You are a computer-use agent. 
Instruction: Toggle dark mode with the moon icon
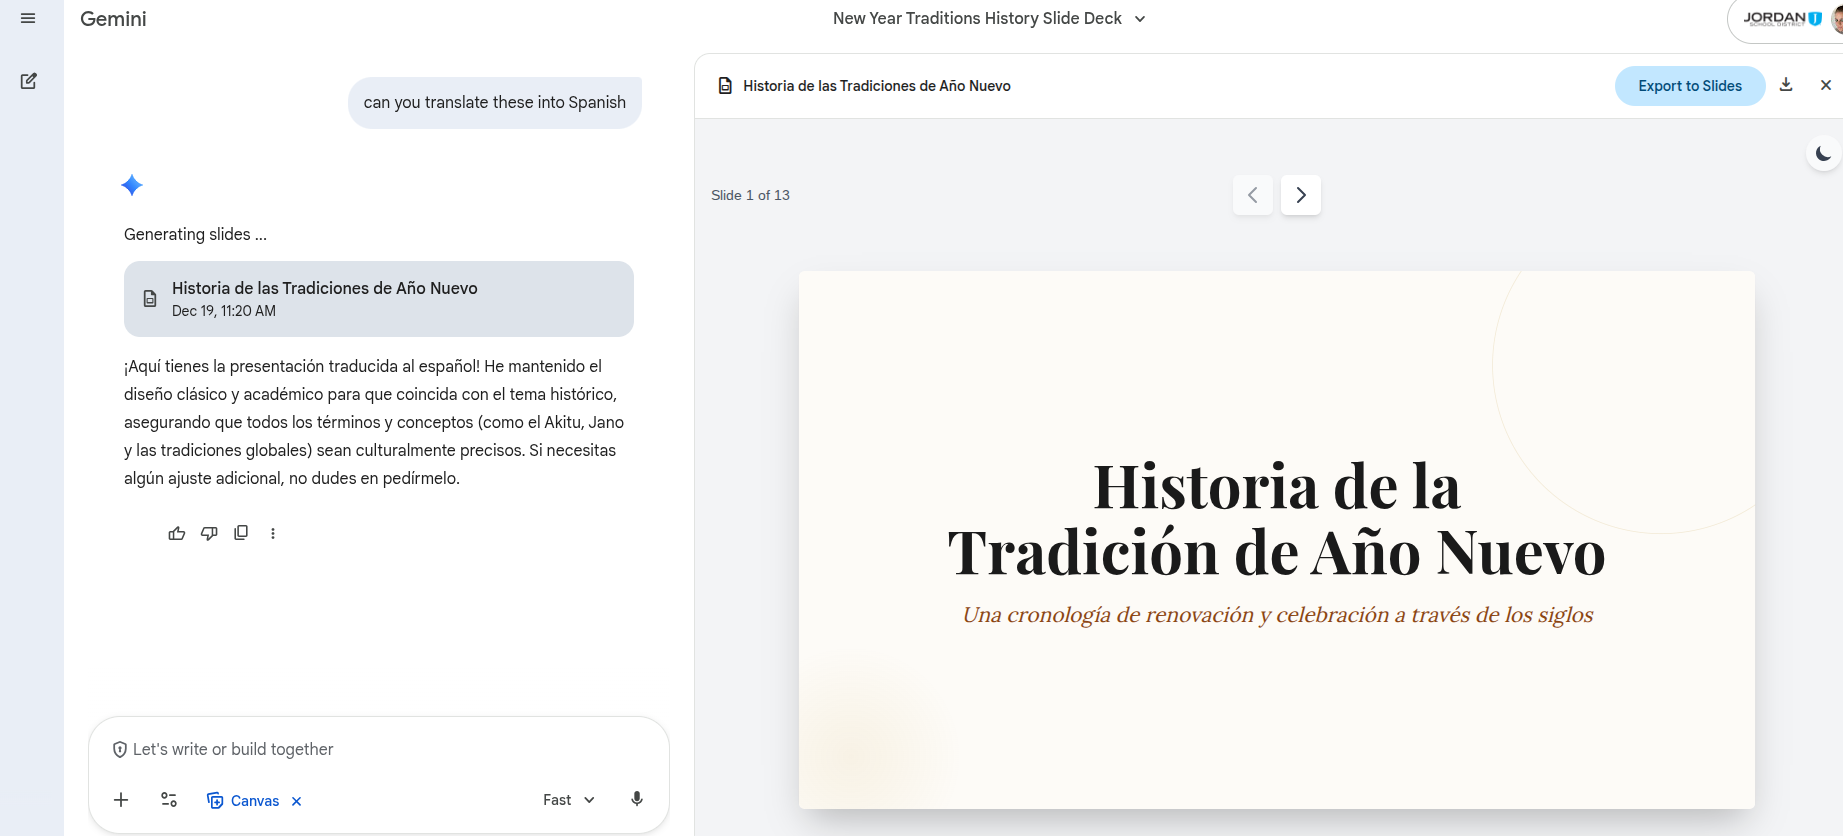[1823, 154]
